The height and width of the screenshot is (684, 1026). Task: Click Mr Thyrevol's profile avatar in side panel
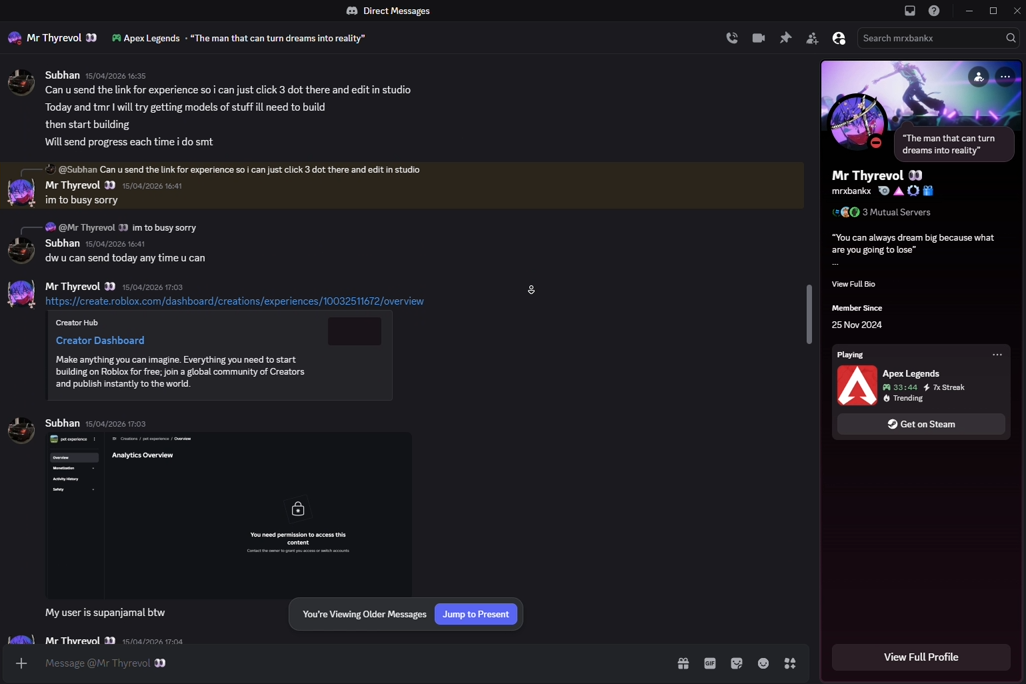pyautogui.click(x=858, y=122)
